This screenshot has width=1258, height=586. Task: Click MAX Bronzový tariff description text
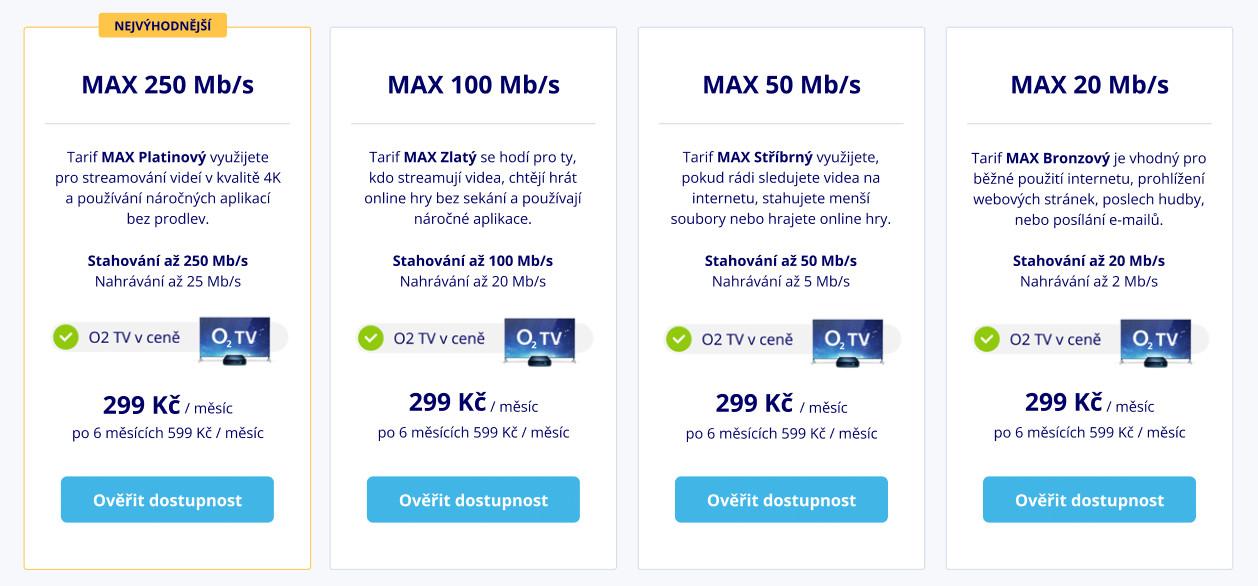coord(1089,188)
